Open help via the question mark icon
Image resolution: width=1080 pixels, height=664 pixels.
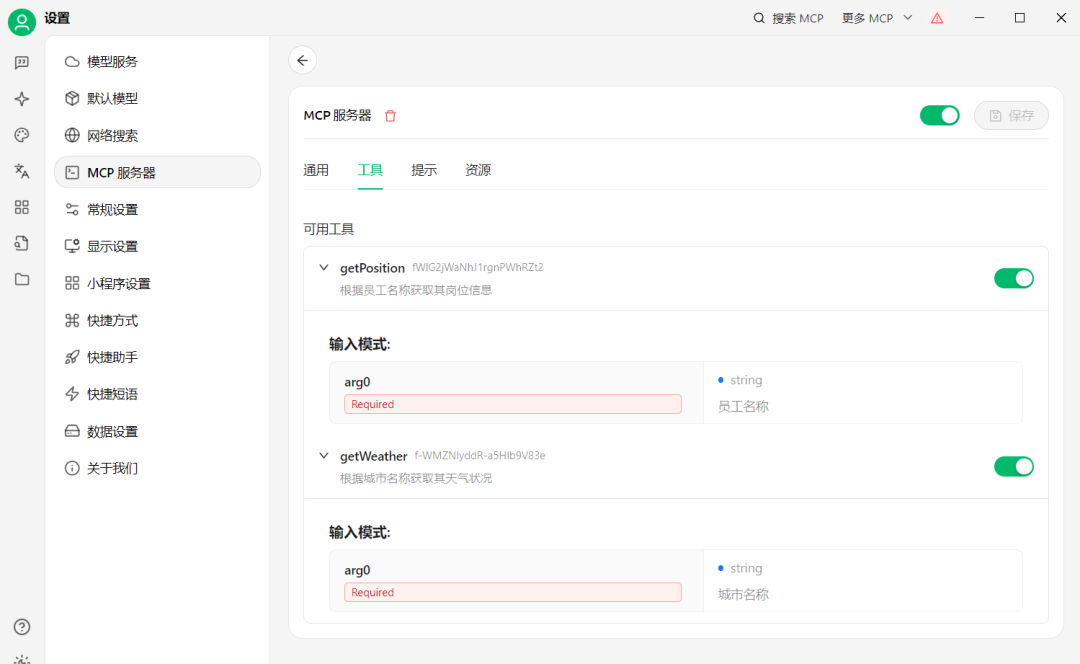click(21, 627)
